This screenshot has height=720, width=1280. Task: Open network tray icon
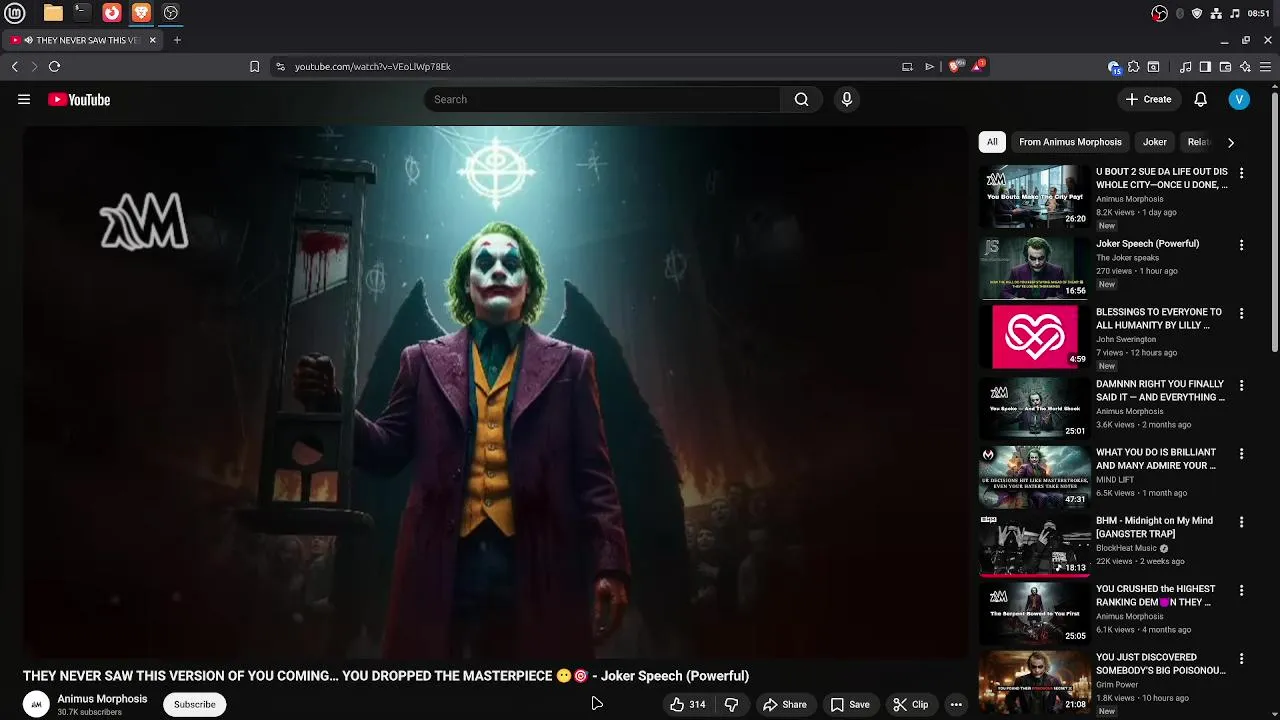[1216, 13]
